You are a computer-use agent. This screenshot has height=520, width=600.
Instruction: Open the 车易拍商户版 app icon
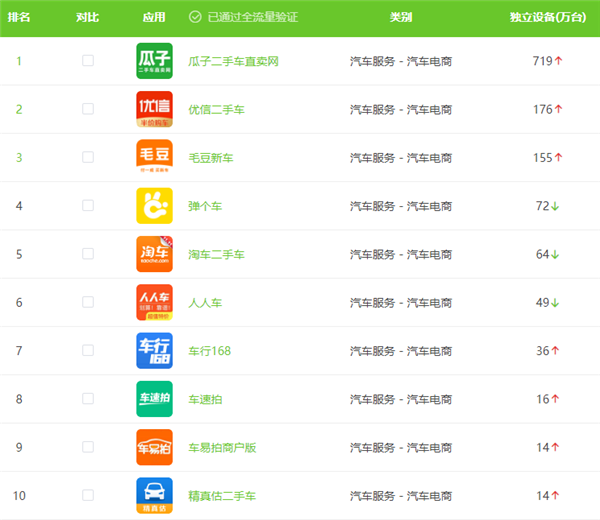(154, 447)
